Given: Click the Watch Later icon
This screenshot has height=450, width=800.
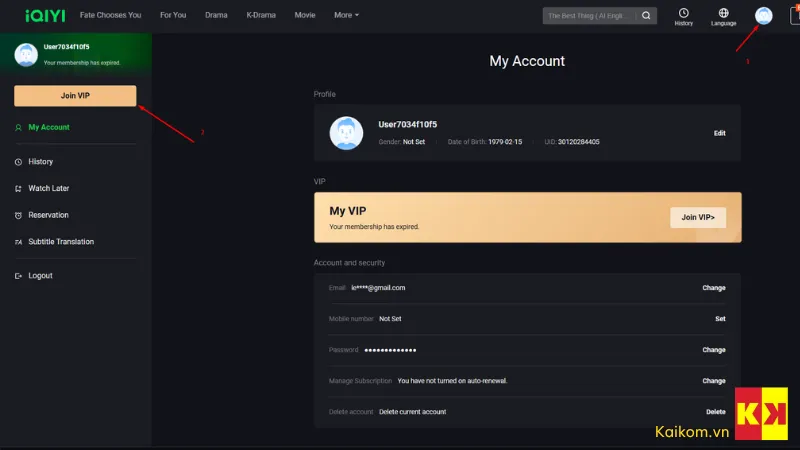Looking at the screenshot, I should 18,189.
